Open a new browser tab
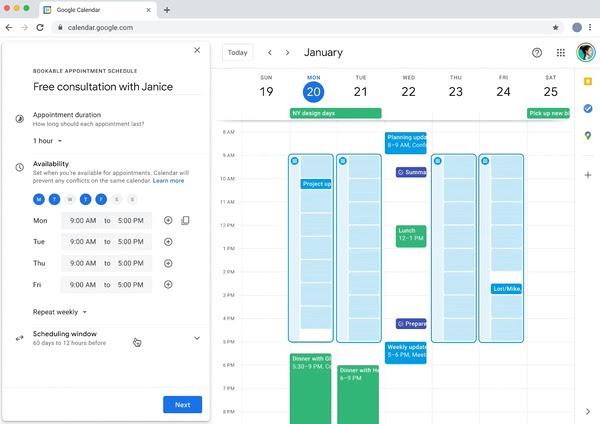 coord(167,10)
